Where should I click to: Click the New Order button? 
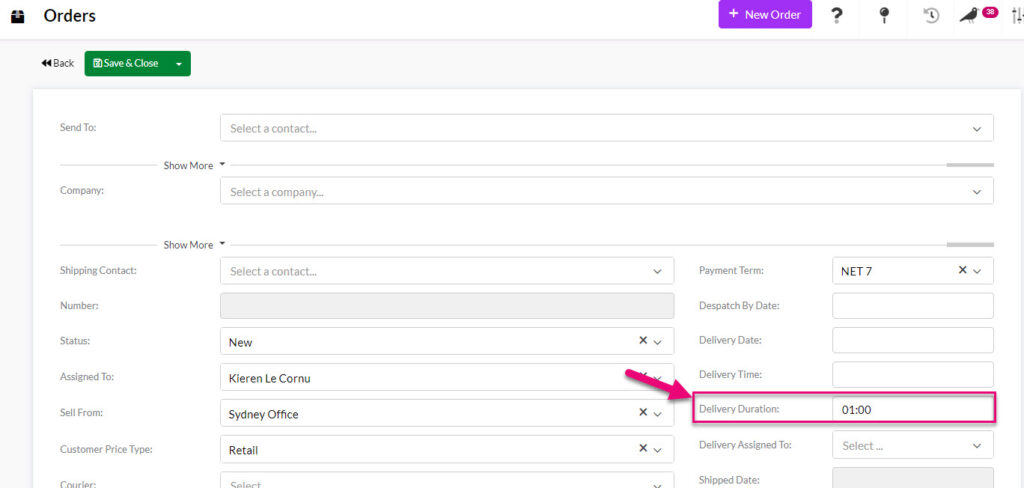(765, 14)
